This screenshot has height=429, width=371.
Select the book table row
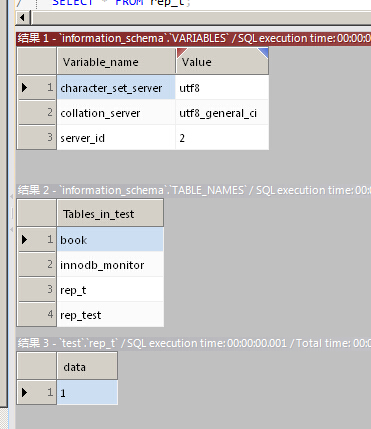tap(110, 239)
